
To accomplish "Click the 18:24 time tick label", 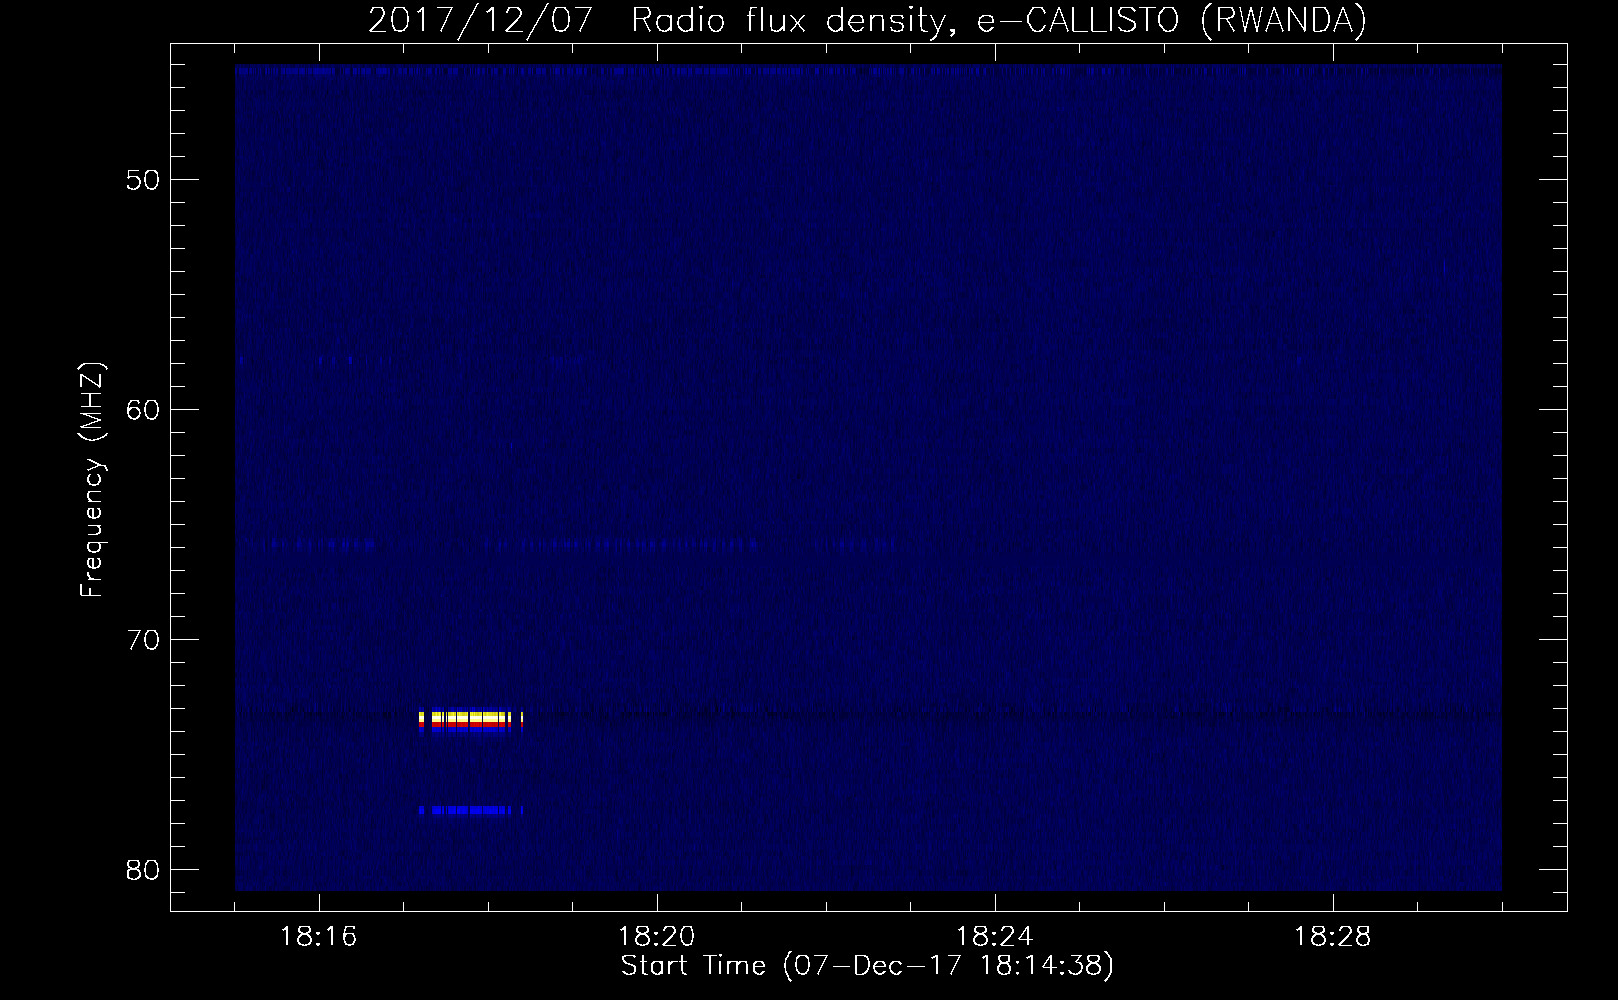I will pyautogui.click(x=994, y=937).
